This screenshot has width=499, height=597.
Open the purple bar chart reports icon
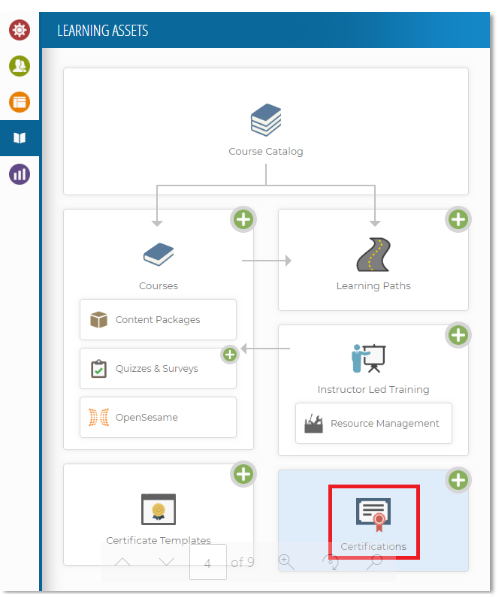point(19,174)
